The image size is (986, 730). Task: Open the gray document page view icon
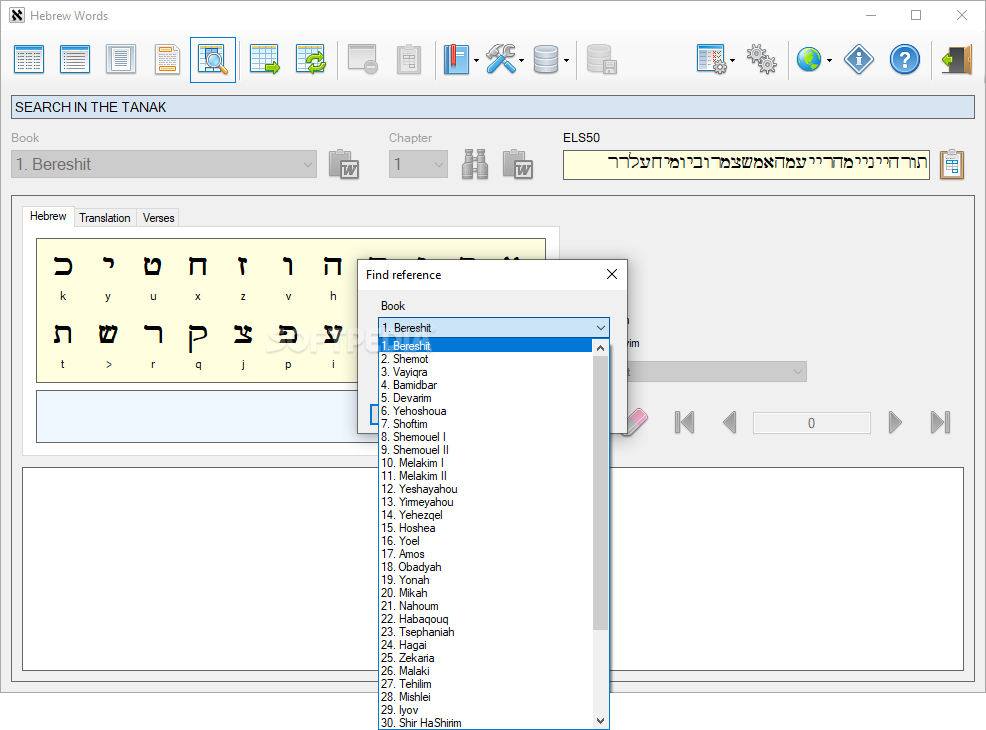[121, 60]
